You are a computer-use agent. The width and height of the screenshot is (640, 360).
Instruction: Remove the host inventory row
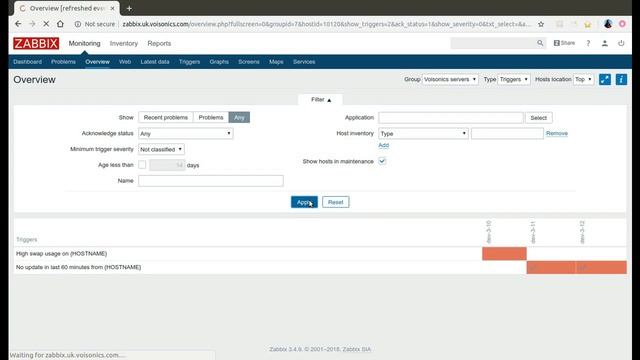click(x=557, y=133)
